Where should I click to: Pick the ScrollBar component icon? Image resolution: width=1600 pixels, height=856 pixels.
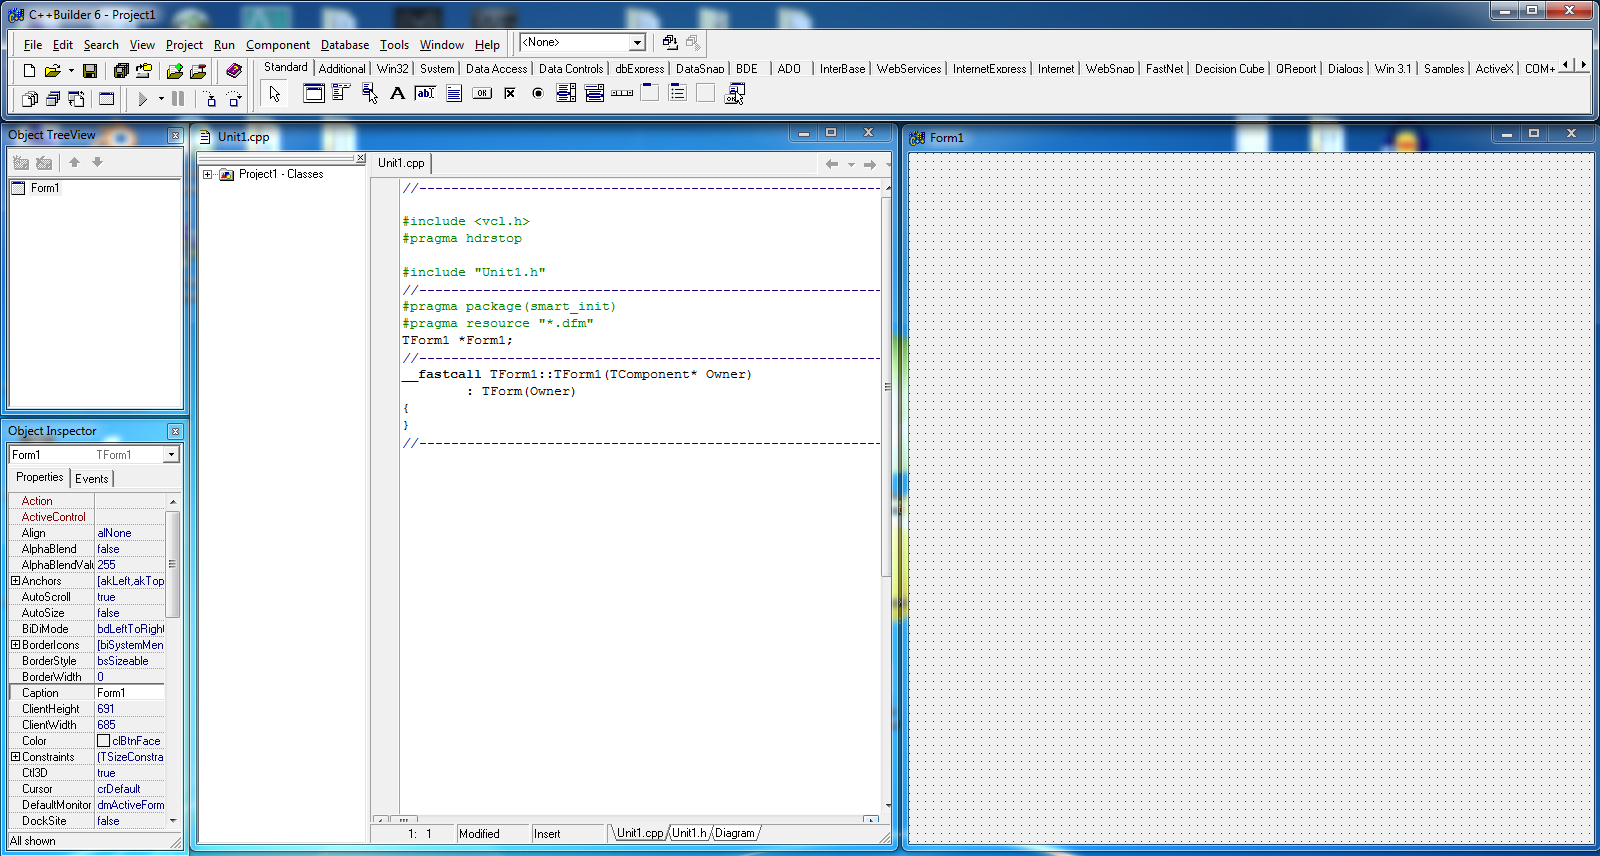621,93
